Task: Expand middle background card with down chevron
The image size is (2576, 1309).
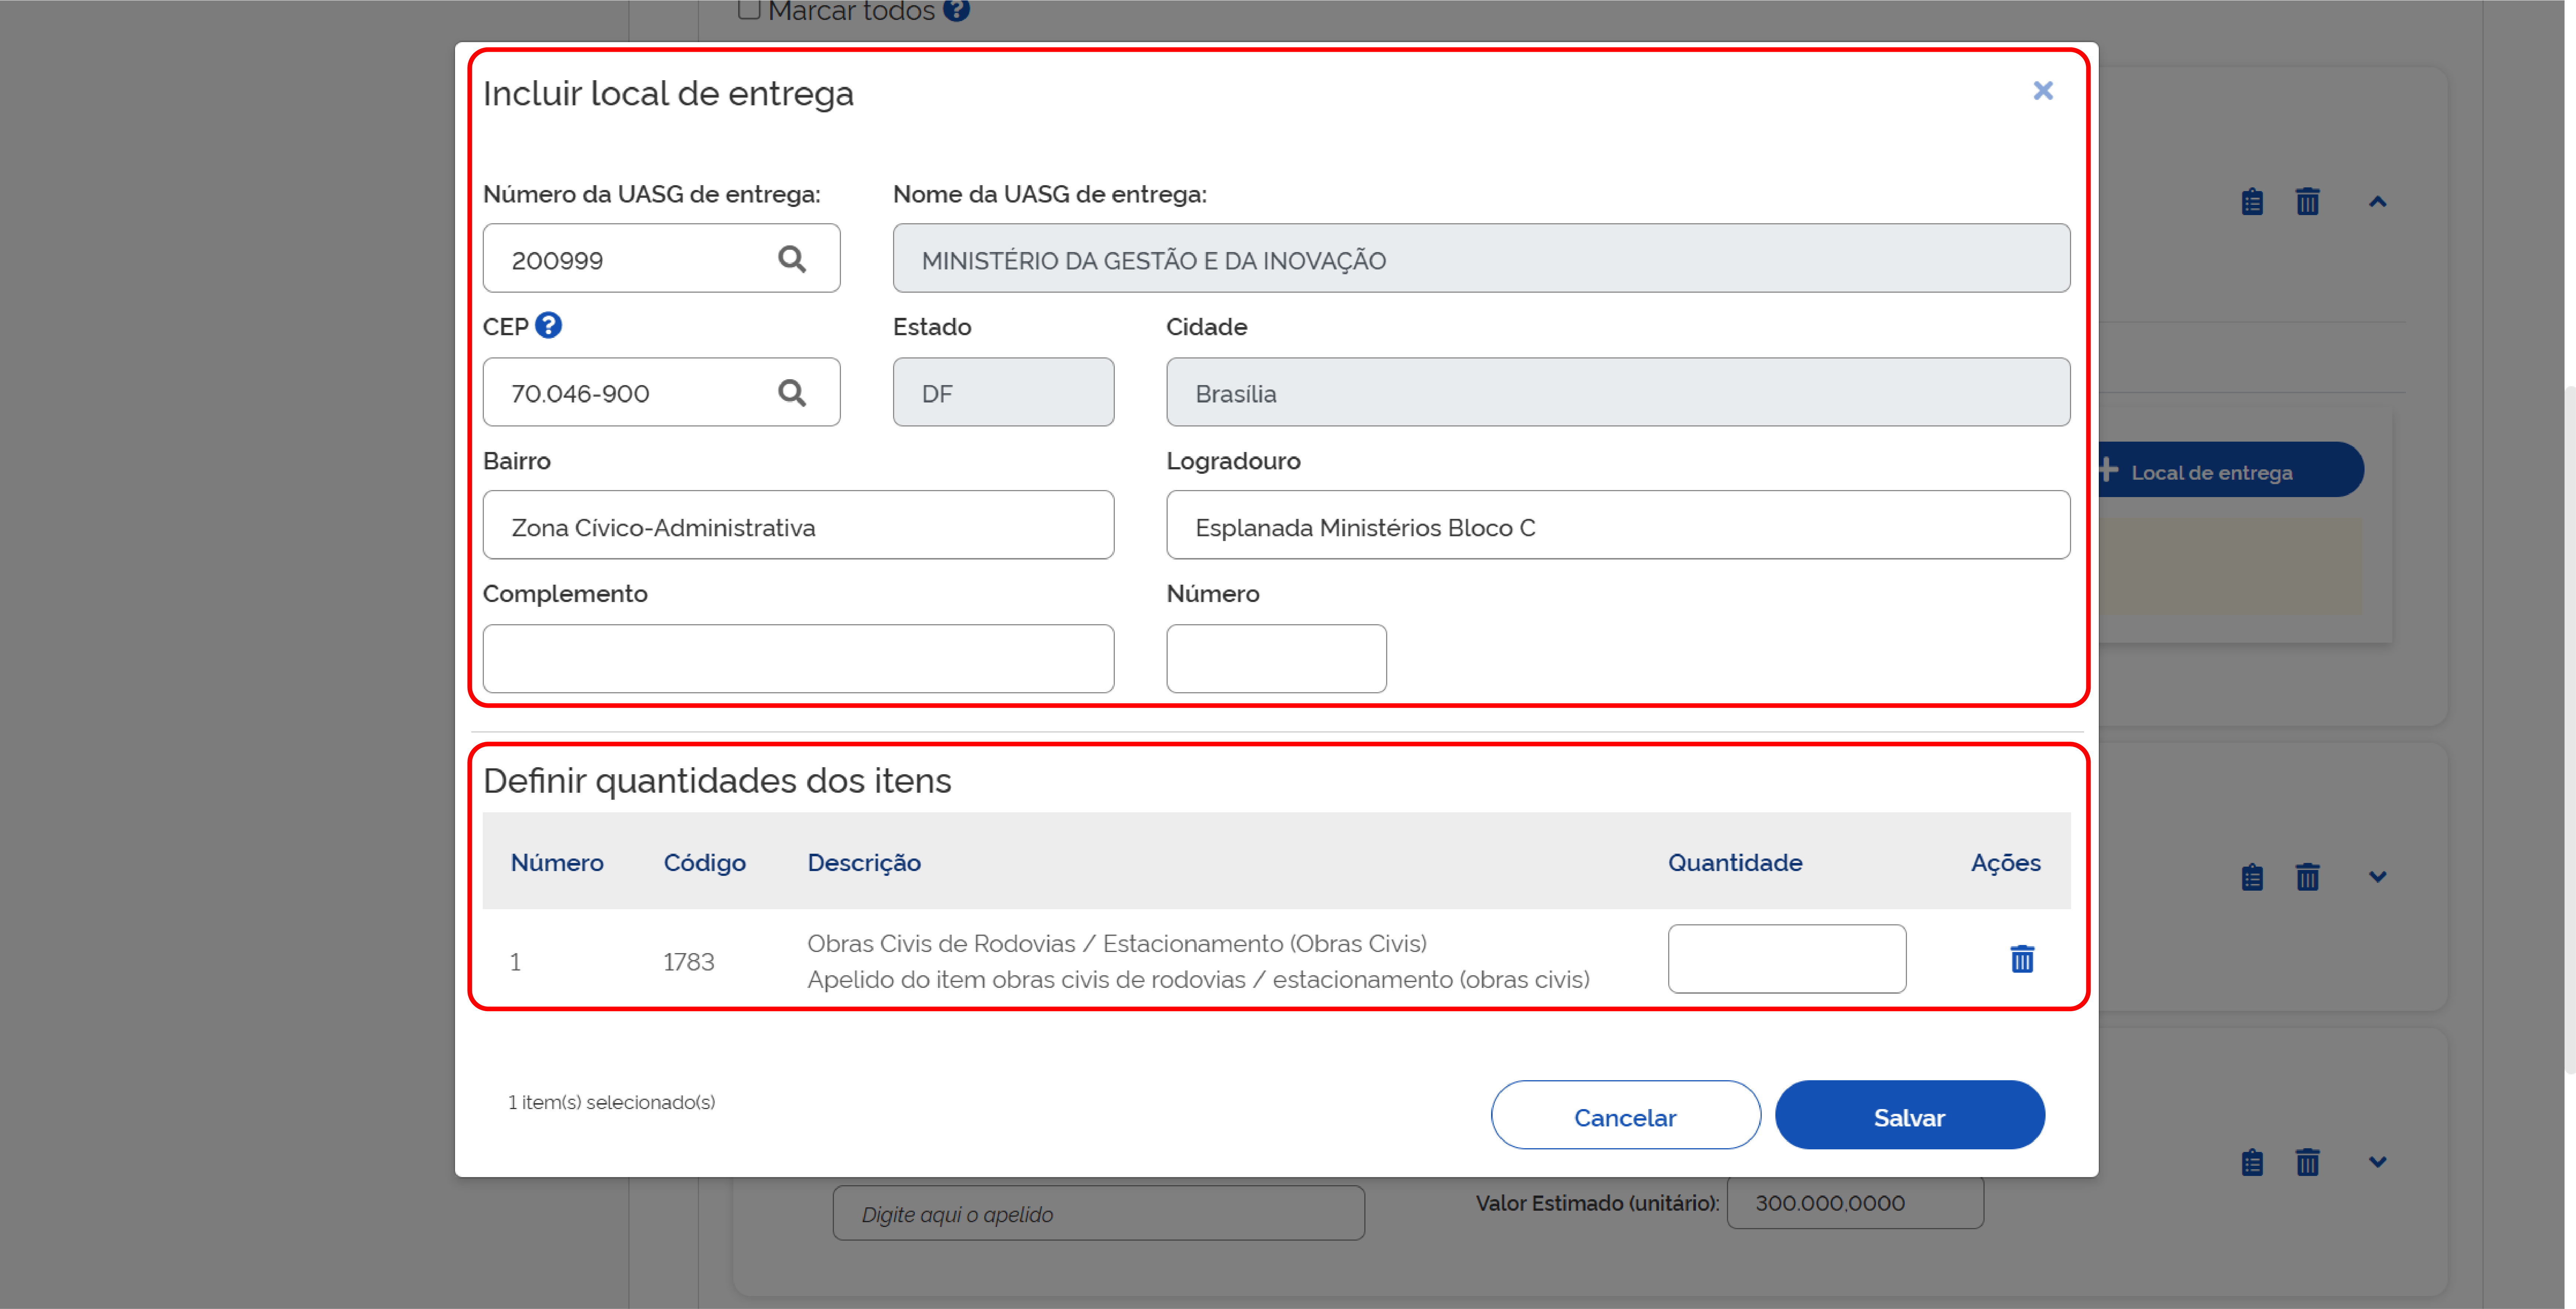Action: tap(2377, 877)
